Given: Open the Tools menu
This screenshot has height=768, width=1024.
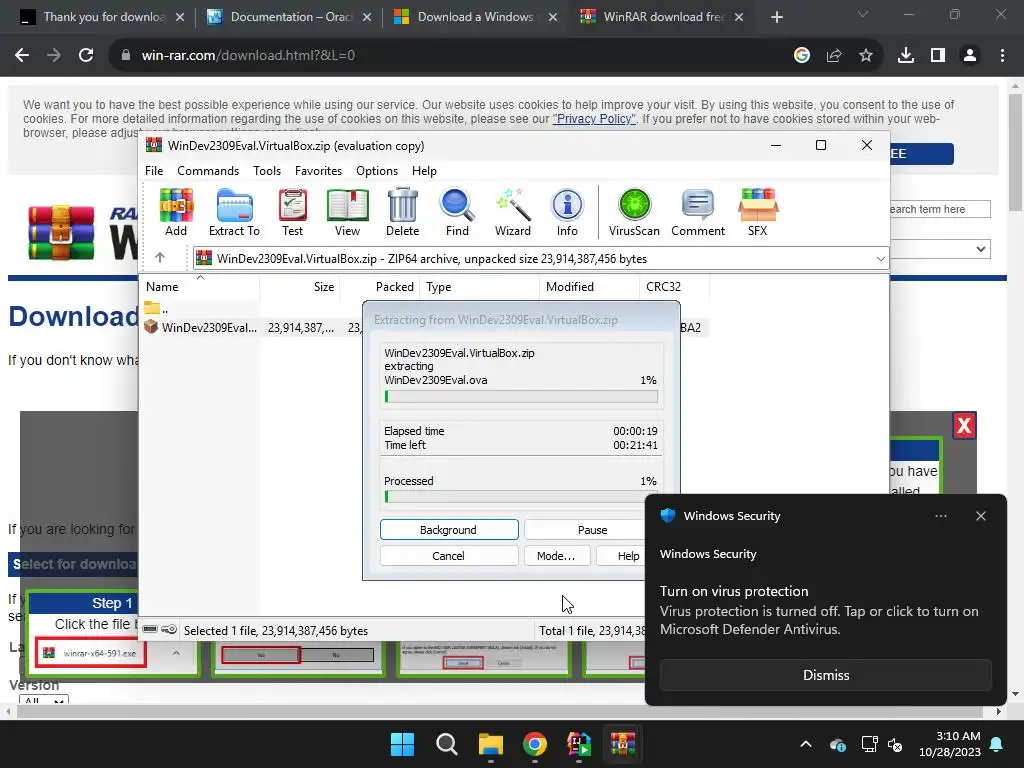Looking at the screenshot, I should point(267,170).
